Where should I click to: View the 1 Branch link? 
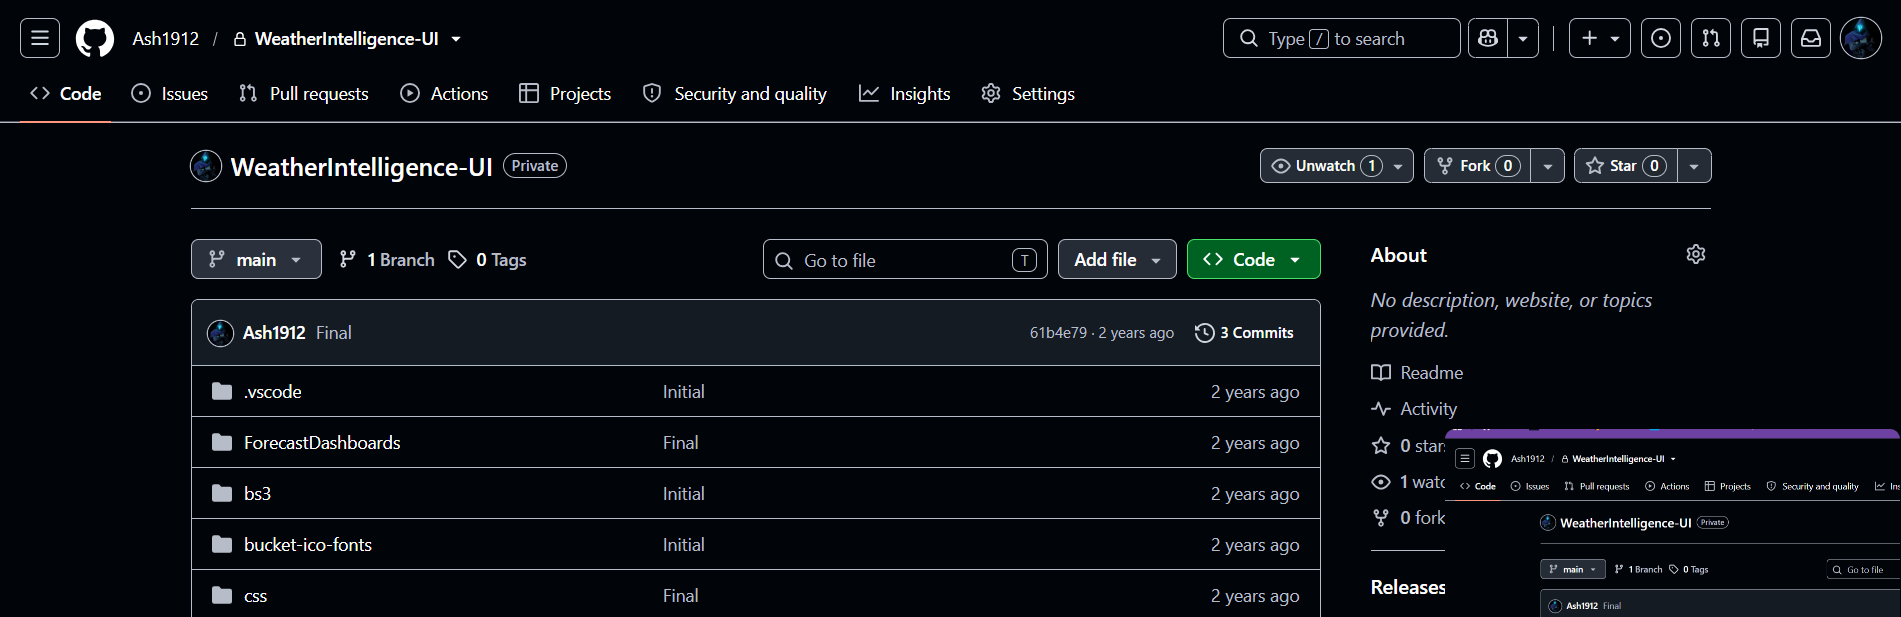(387, 259)
